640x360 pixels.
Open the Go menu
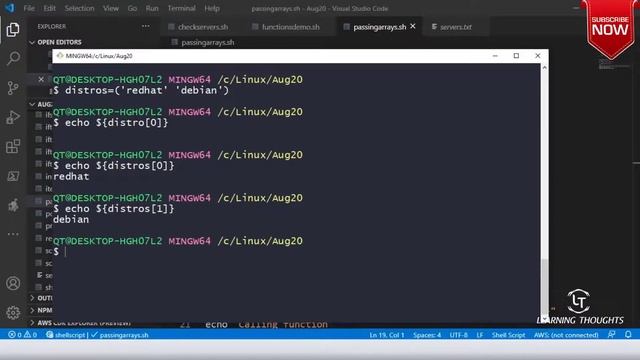(x=132, y=8)
